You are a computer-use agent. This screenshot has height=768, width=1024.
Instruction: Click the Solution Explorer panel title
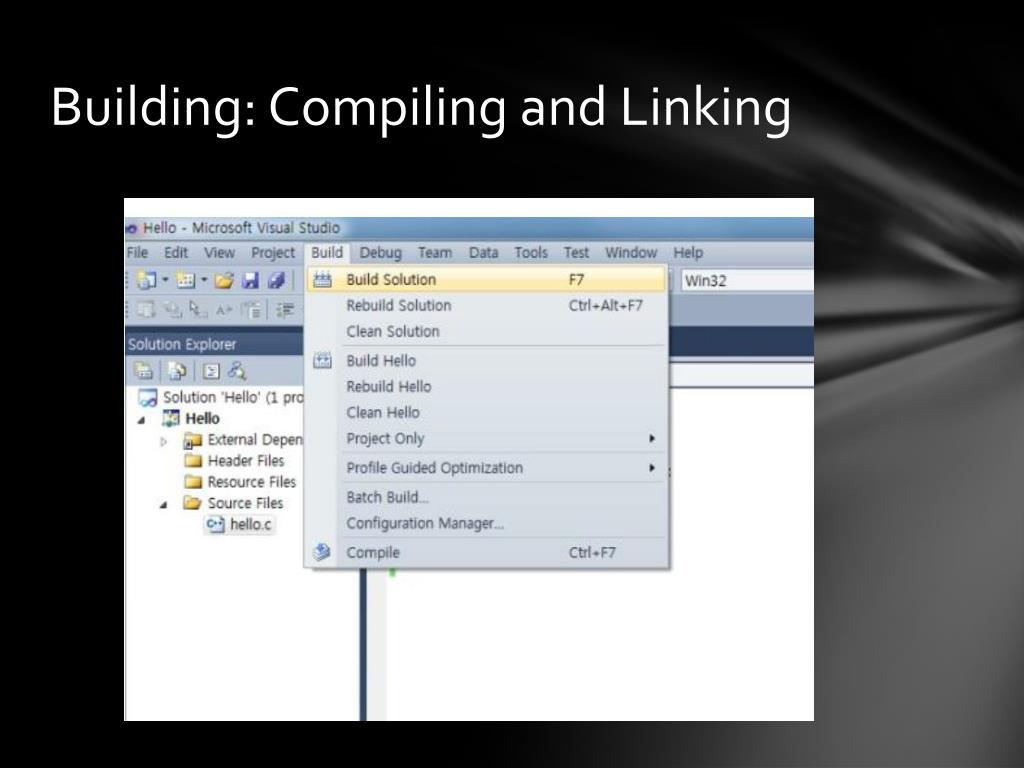coord(182,344)
